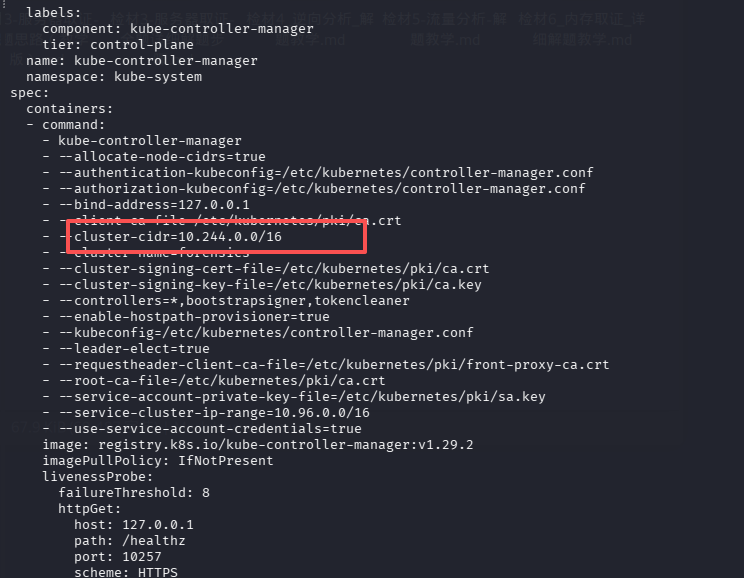
Task: Click the --bind-address=127.0.0.1 argument
Action: coord(154,205)
